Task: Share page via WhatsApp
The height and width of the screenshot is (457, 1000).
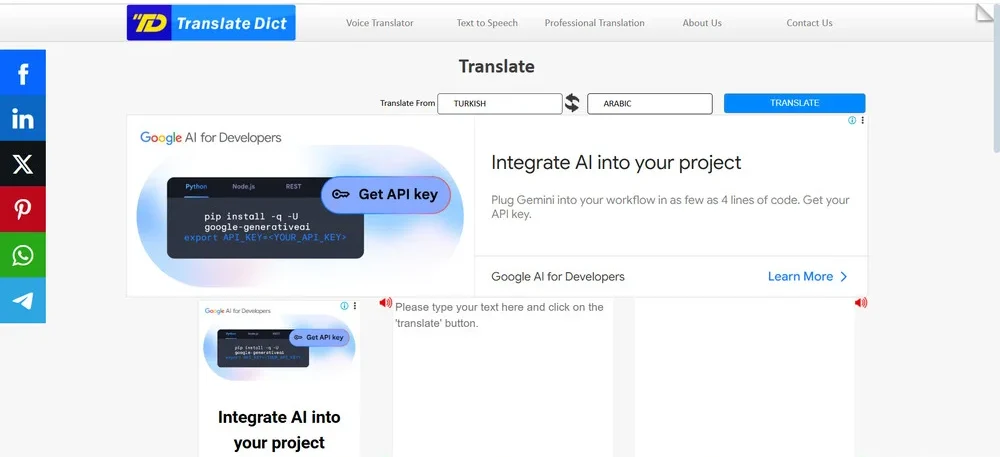Action: (23, 255)
